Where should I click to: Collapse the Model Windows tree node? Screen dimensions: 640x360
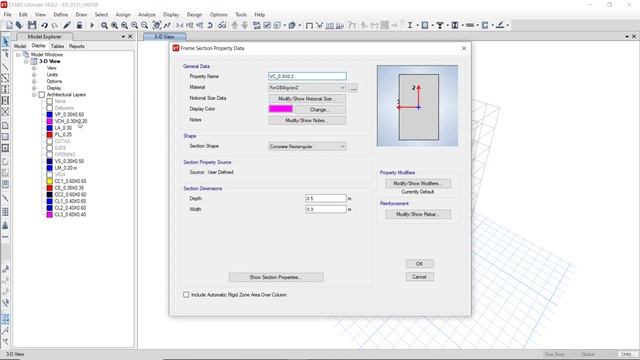(18, 55)
